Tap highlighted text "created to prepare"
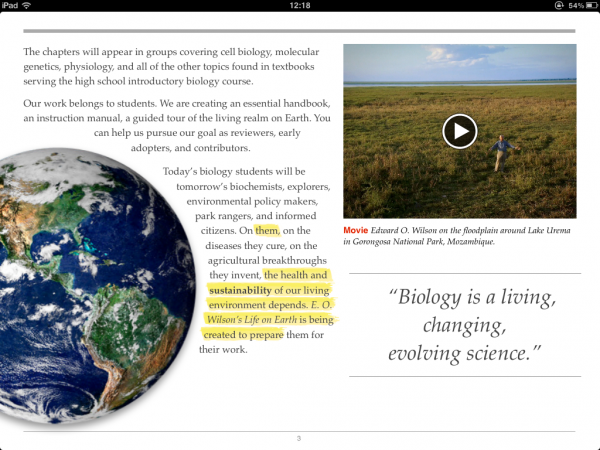 tap(246, 335)
